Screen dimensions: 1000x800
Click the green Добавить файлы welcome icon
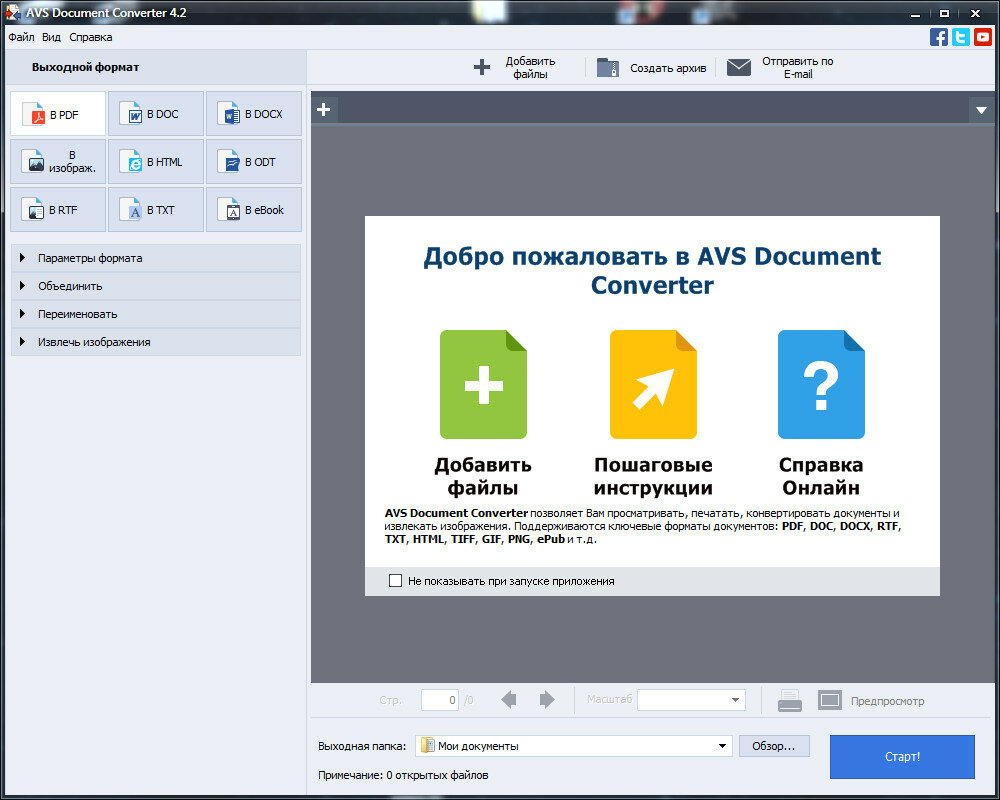[483, 384]
